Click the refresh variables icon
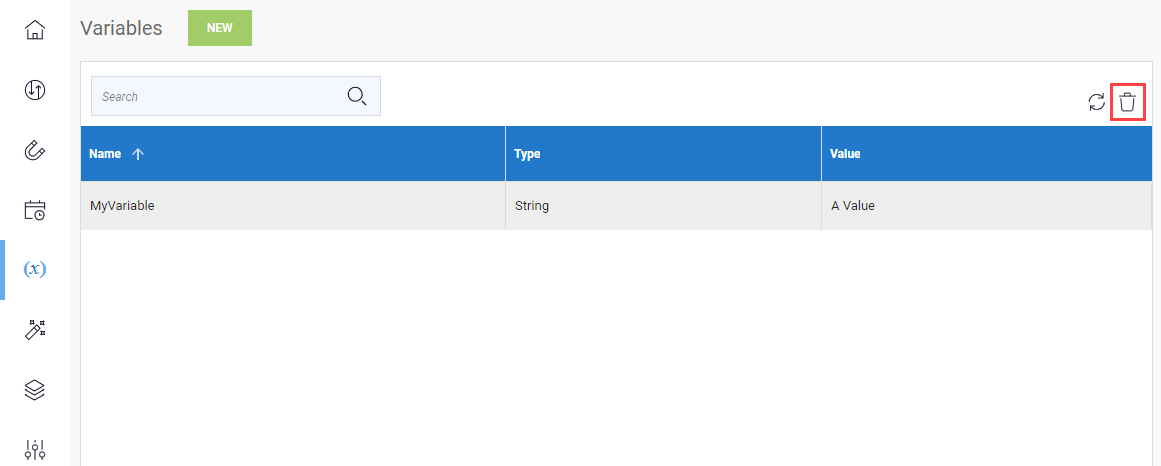Screen dimensions: 1161x466 [x=1097, y=102]
